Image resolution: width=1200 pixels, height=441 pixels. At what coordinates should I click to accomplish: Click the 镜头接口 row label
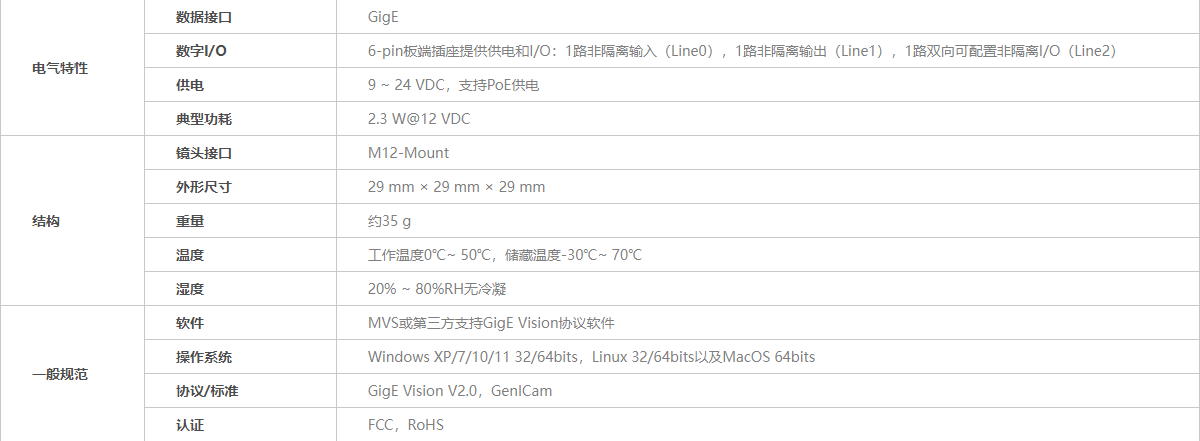coord(204,153)
